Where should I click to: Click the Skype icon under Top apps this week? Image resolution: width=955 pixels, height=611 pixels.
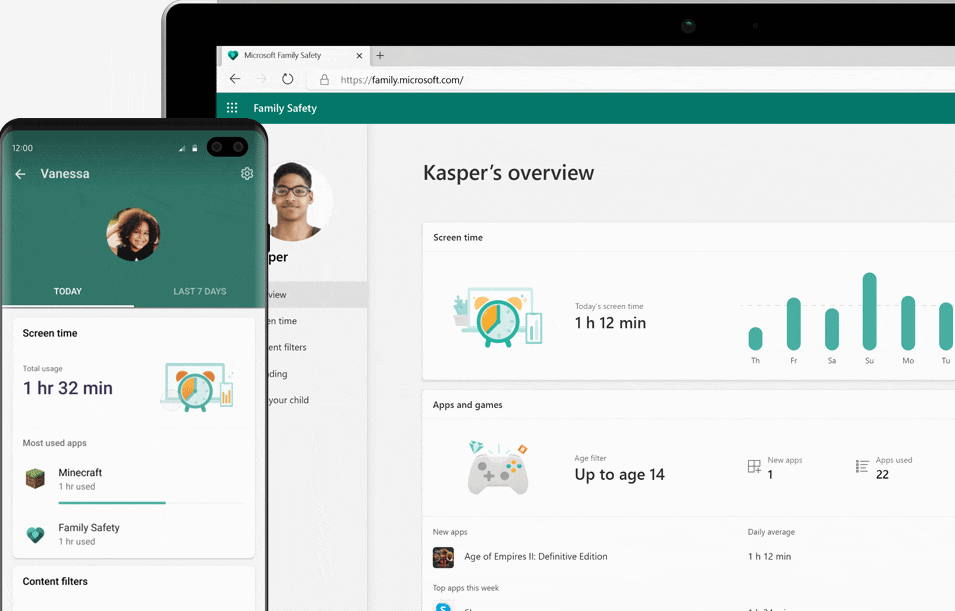[443, 605]
